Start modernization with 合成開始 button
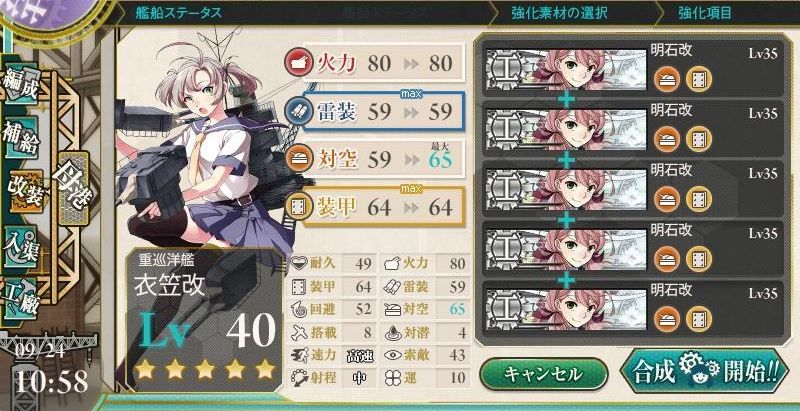Image resolution: width=800 pixels, height=411 pixels. tap(704, 374)
